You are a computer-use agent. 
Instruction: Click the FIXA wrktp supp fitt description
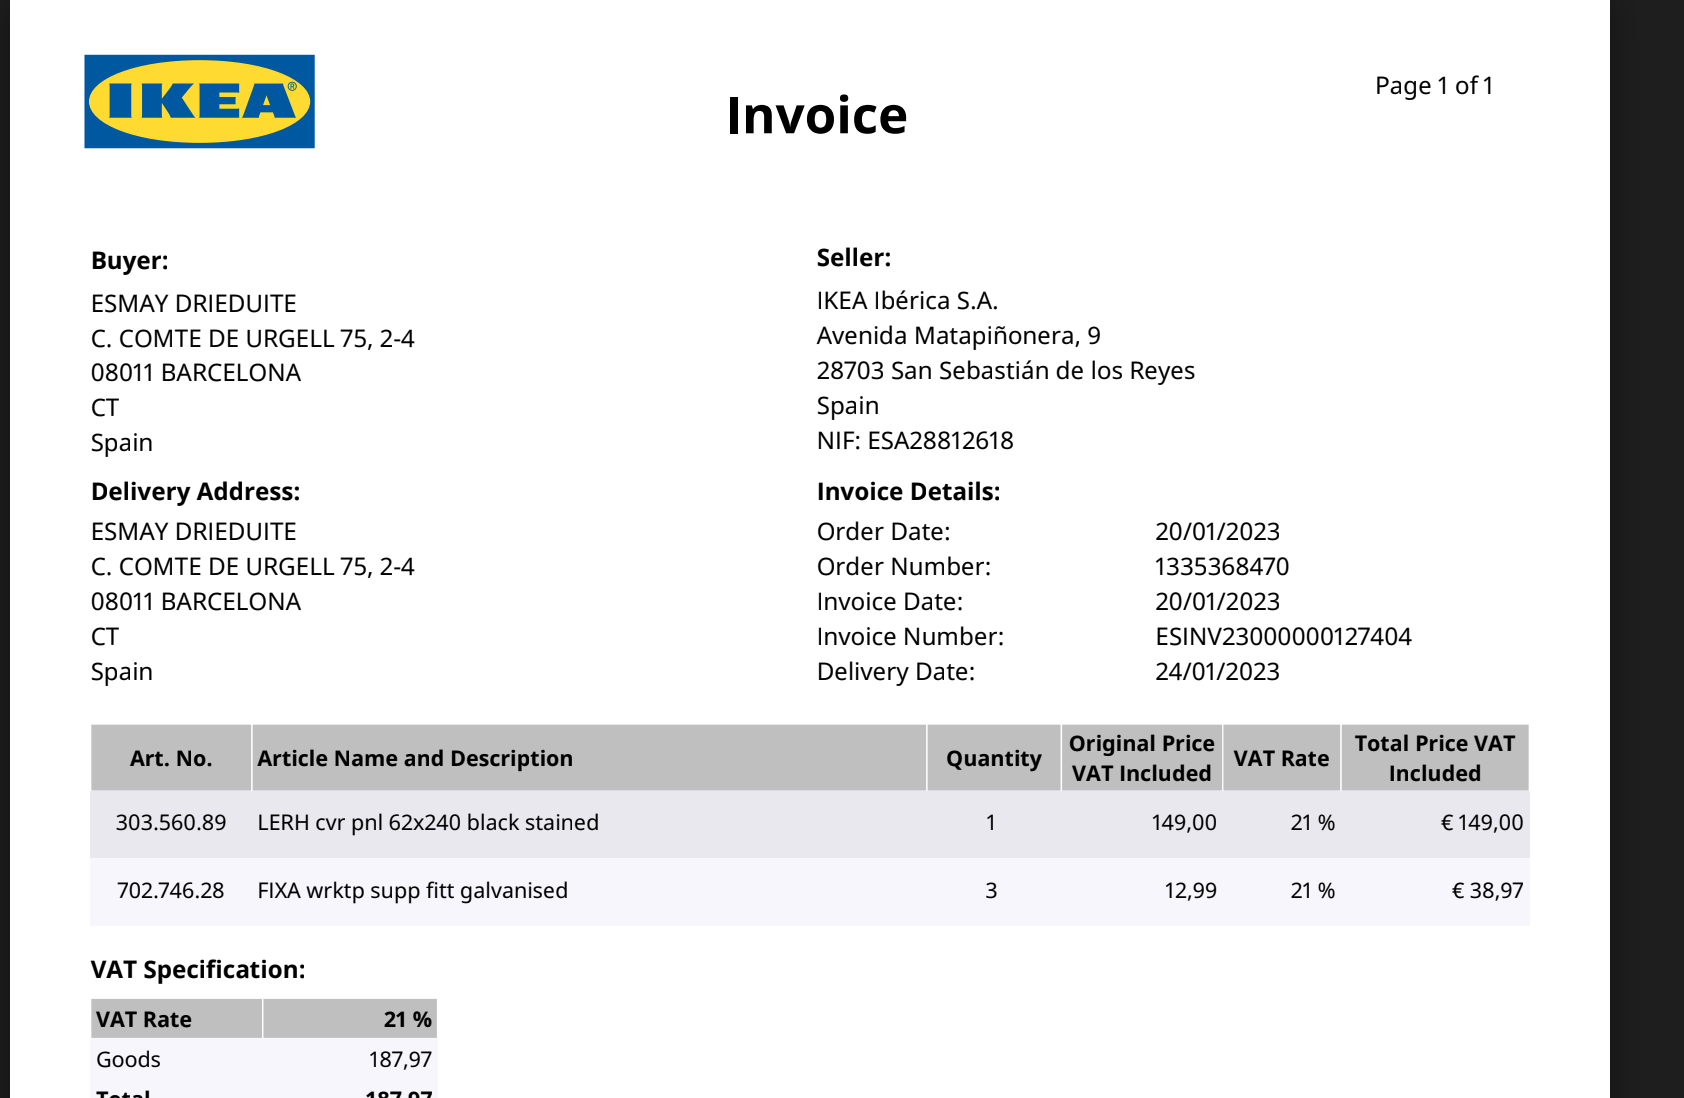pos(412,891)
